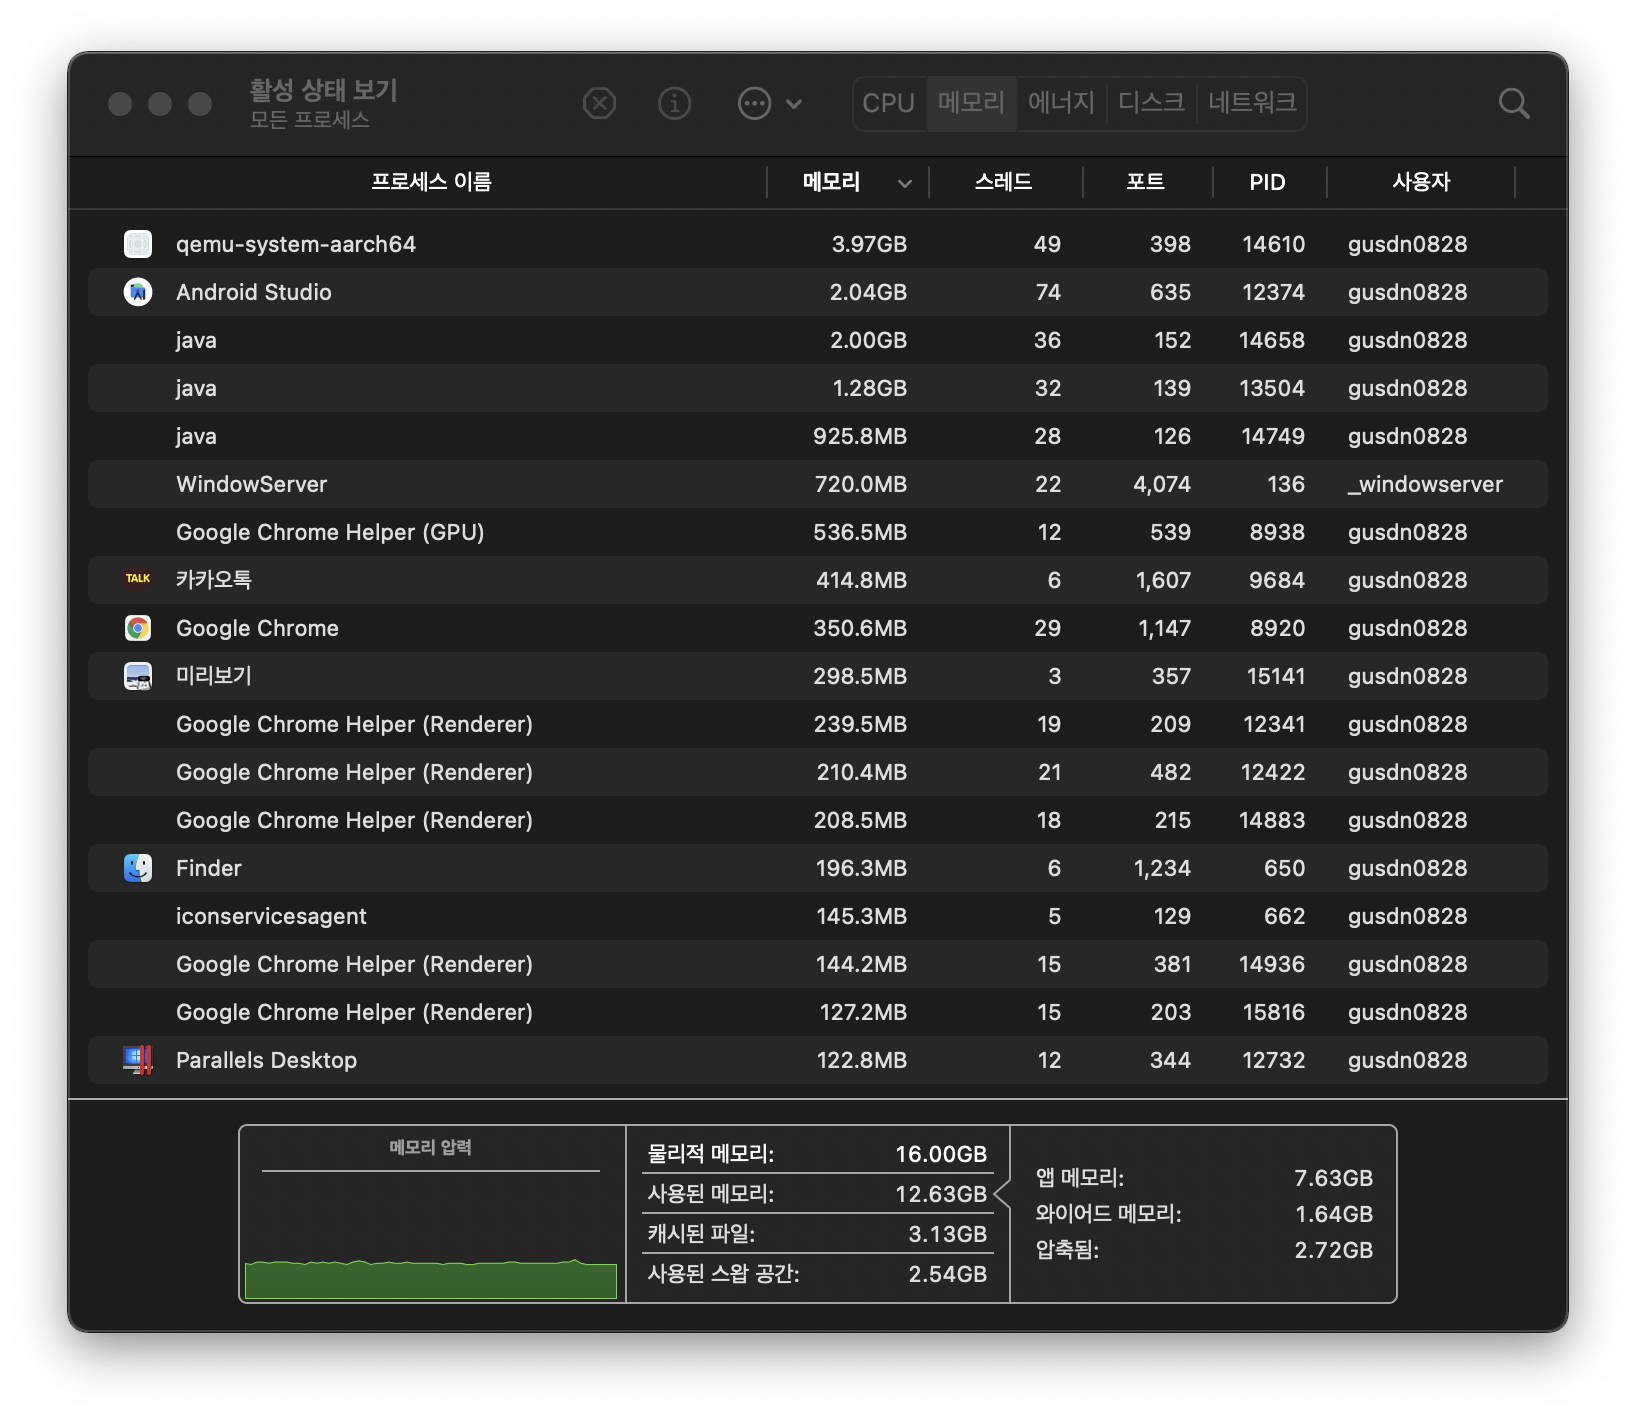Click the Google Chrome icon
The width and height of the screenshot is (1636, 1416).
pos(138,628)
